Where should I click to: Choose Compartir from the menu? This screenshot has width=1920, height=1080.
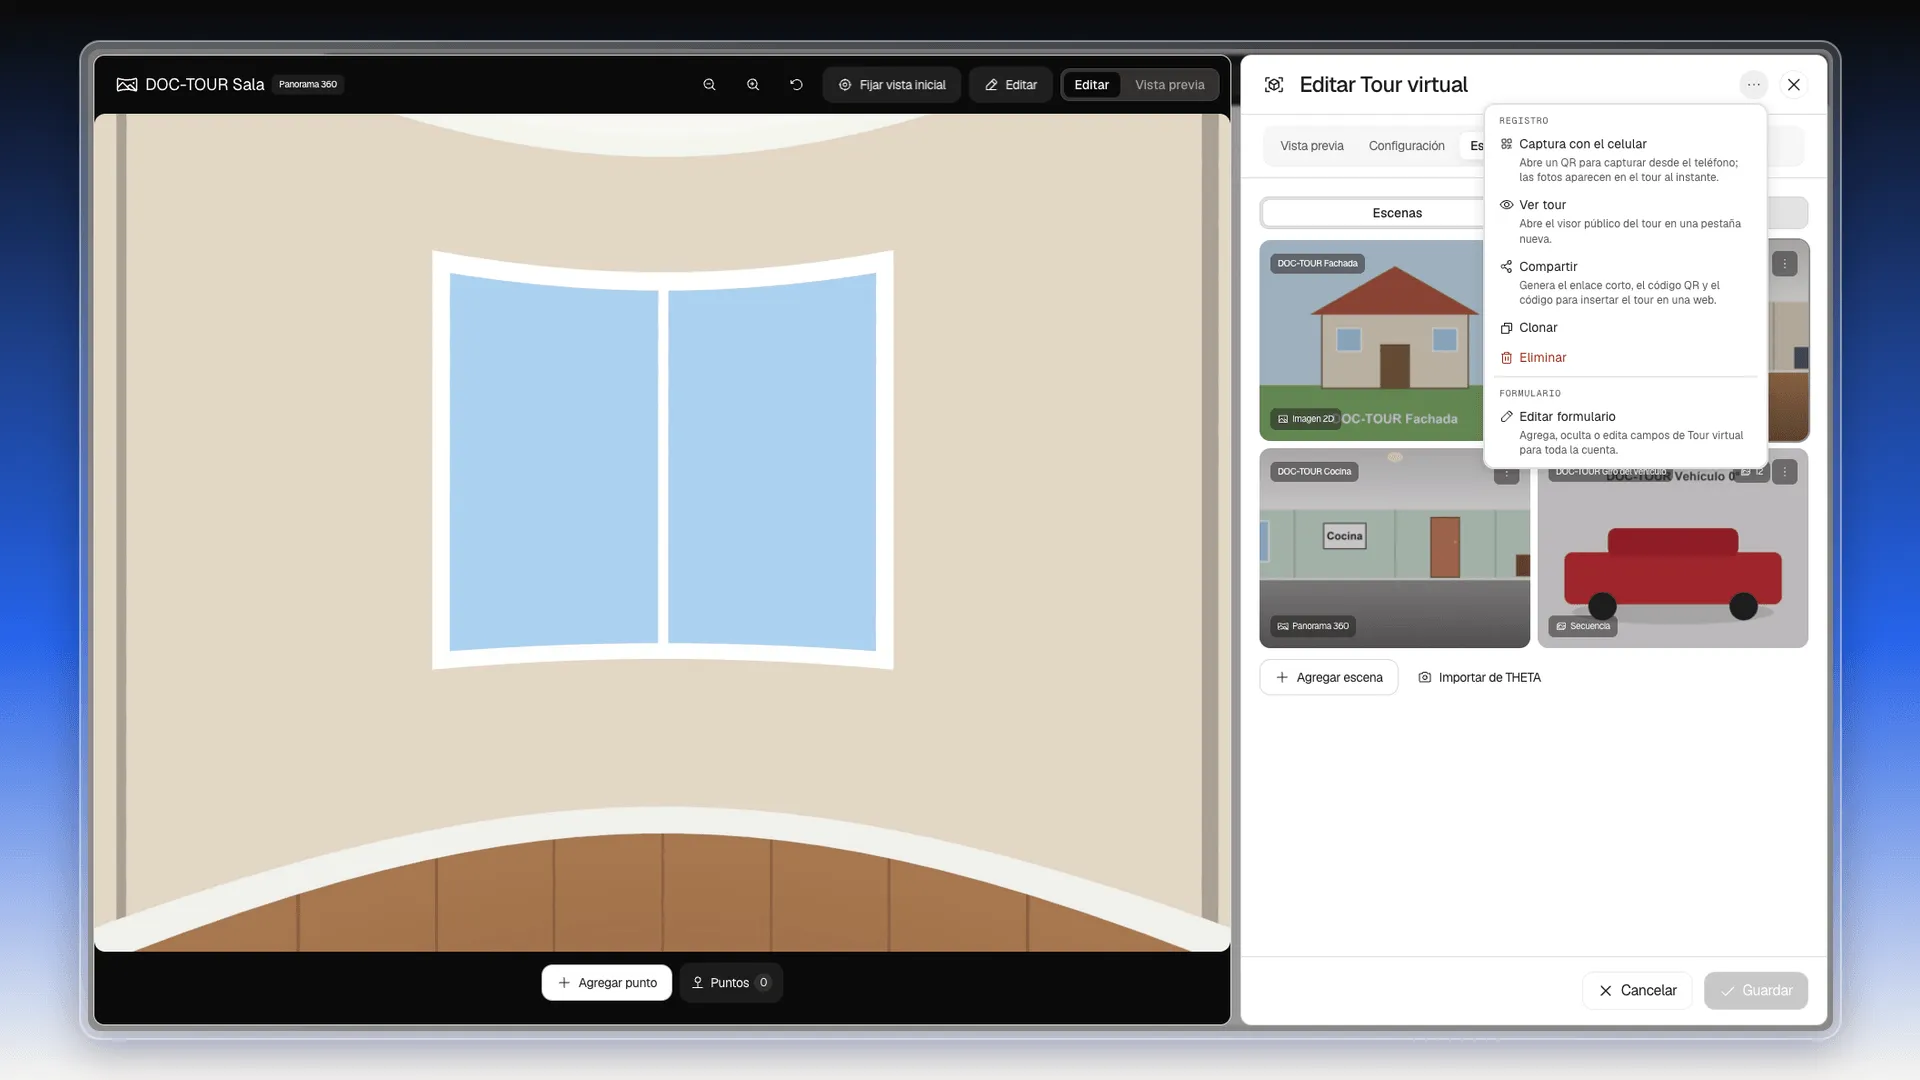(1626, 282)
